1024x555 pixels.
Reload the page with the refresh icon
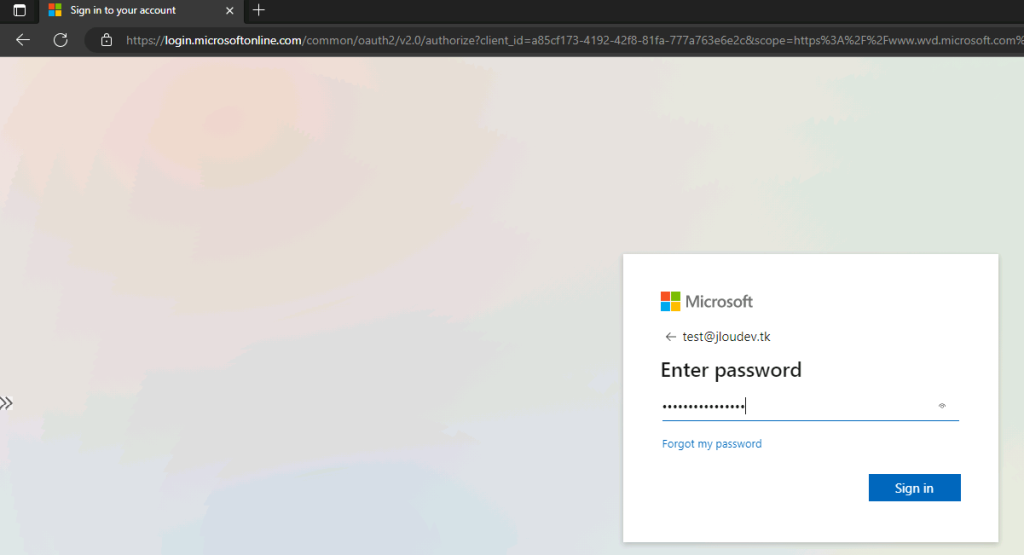[61, 40]
